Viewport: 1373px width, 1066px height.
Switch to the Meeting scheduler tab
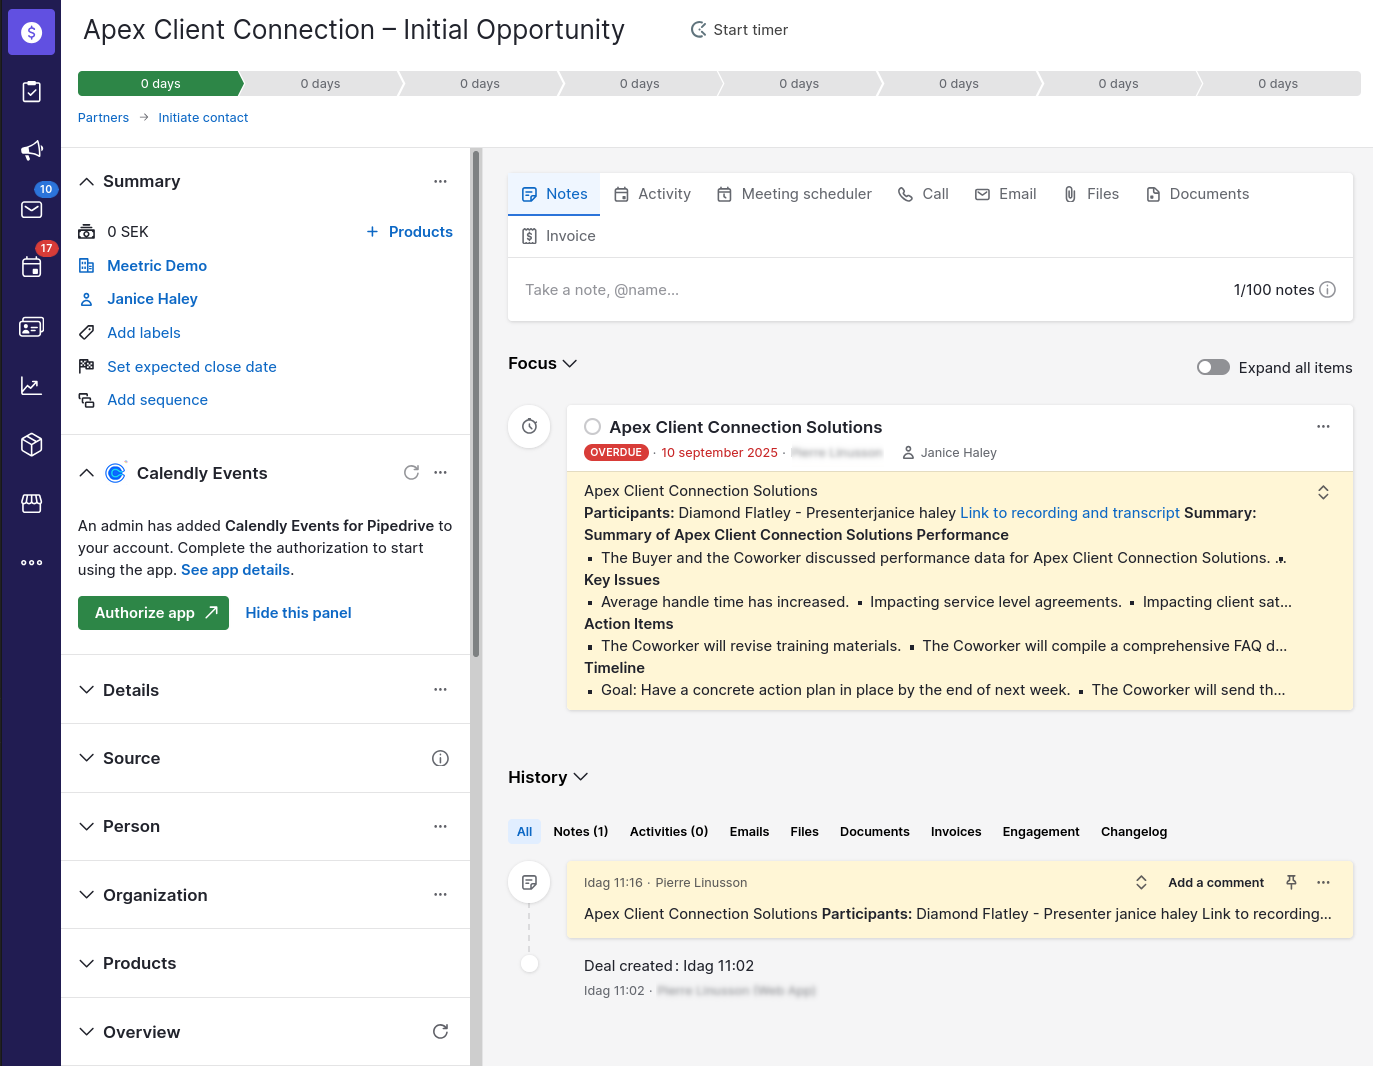[x=794, y=194]
